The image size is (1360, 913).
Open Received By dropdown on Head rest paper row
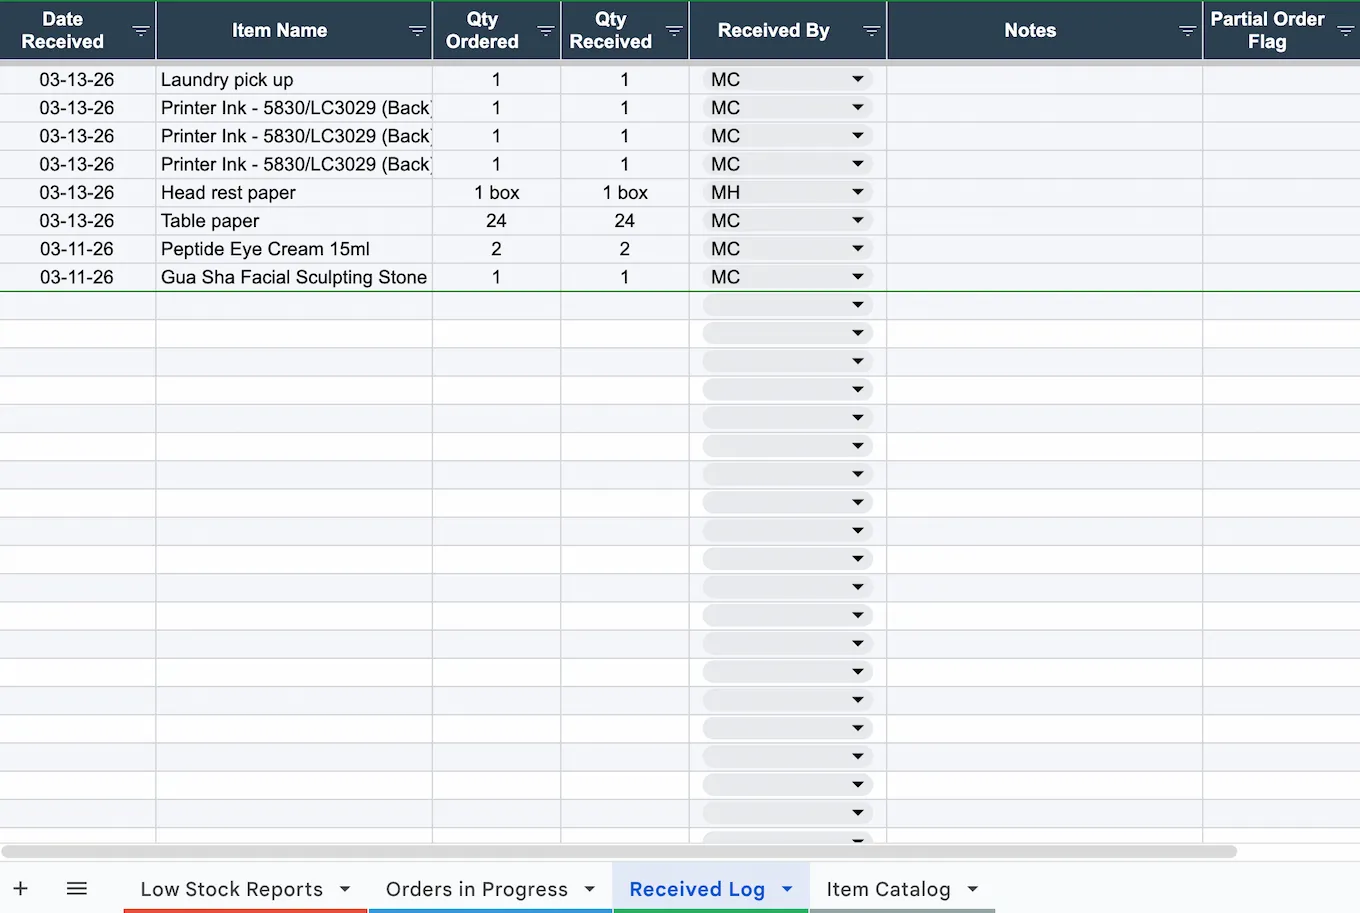[x=857, y=191]
